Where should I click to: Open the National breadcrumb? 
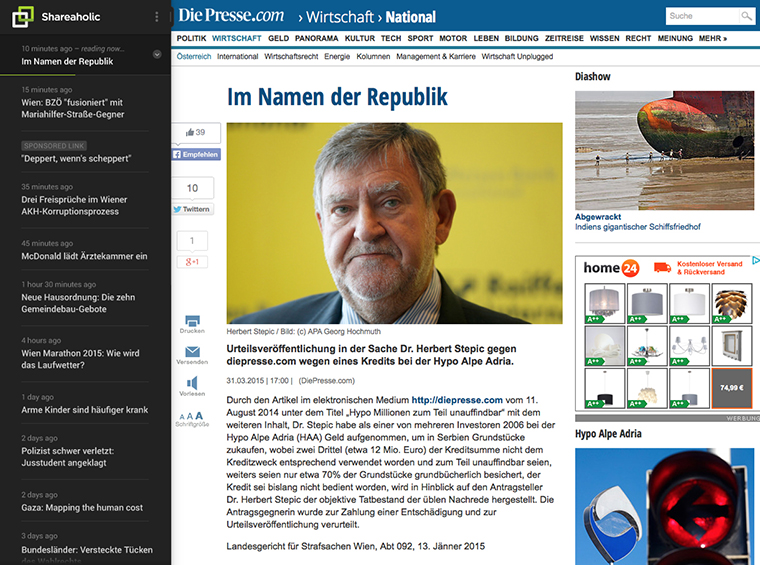411,17
